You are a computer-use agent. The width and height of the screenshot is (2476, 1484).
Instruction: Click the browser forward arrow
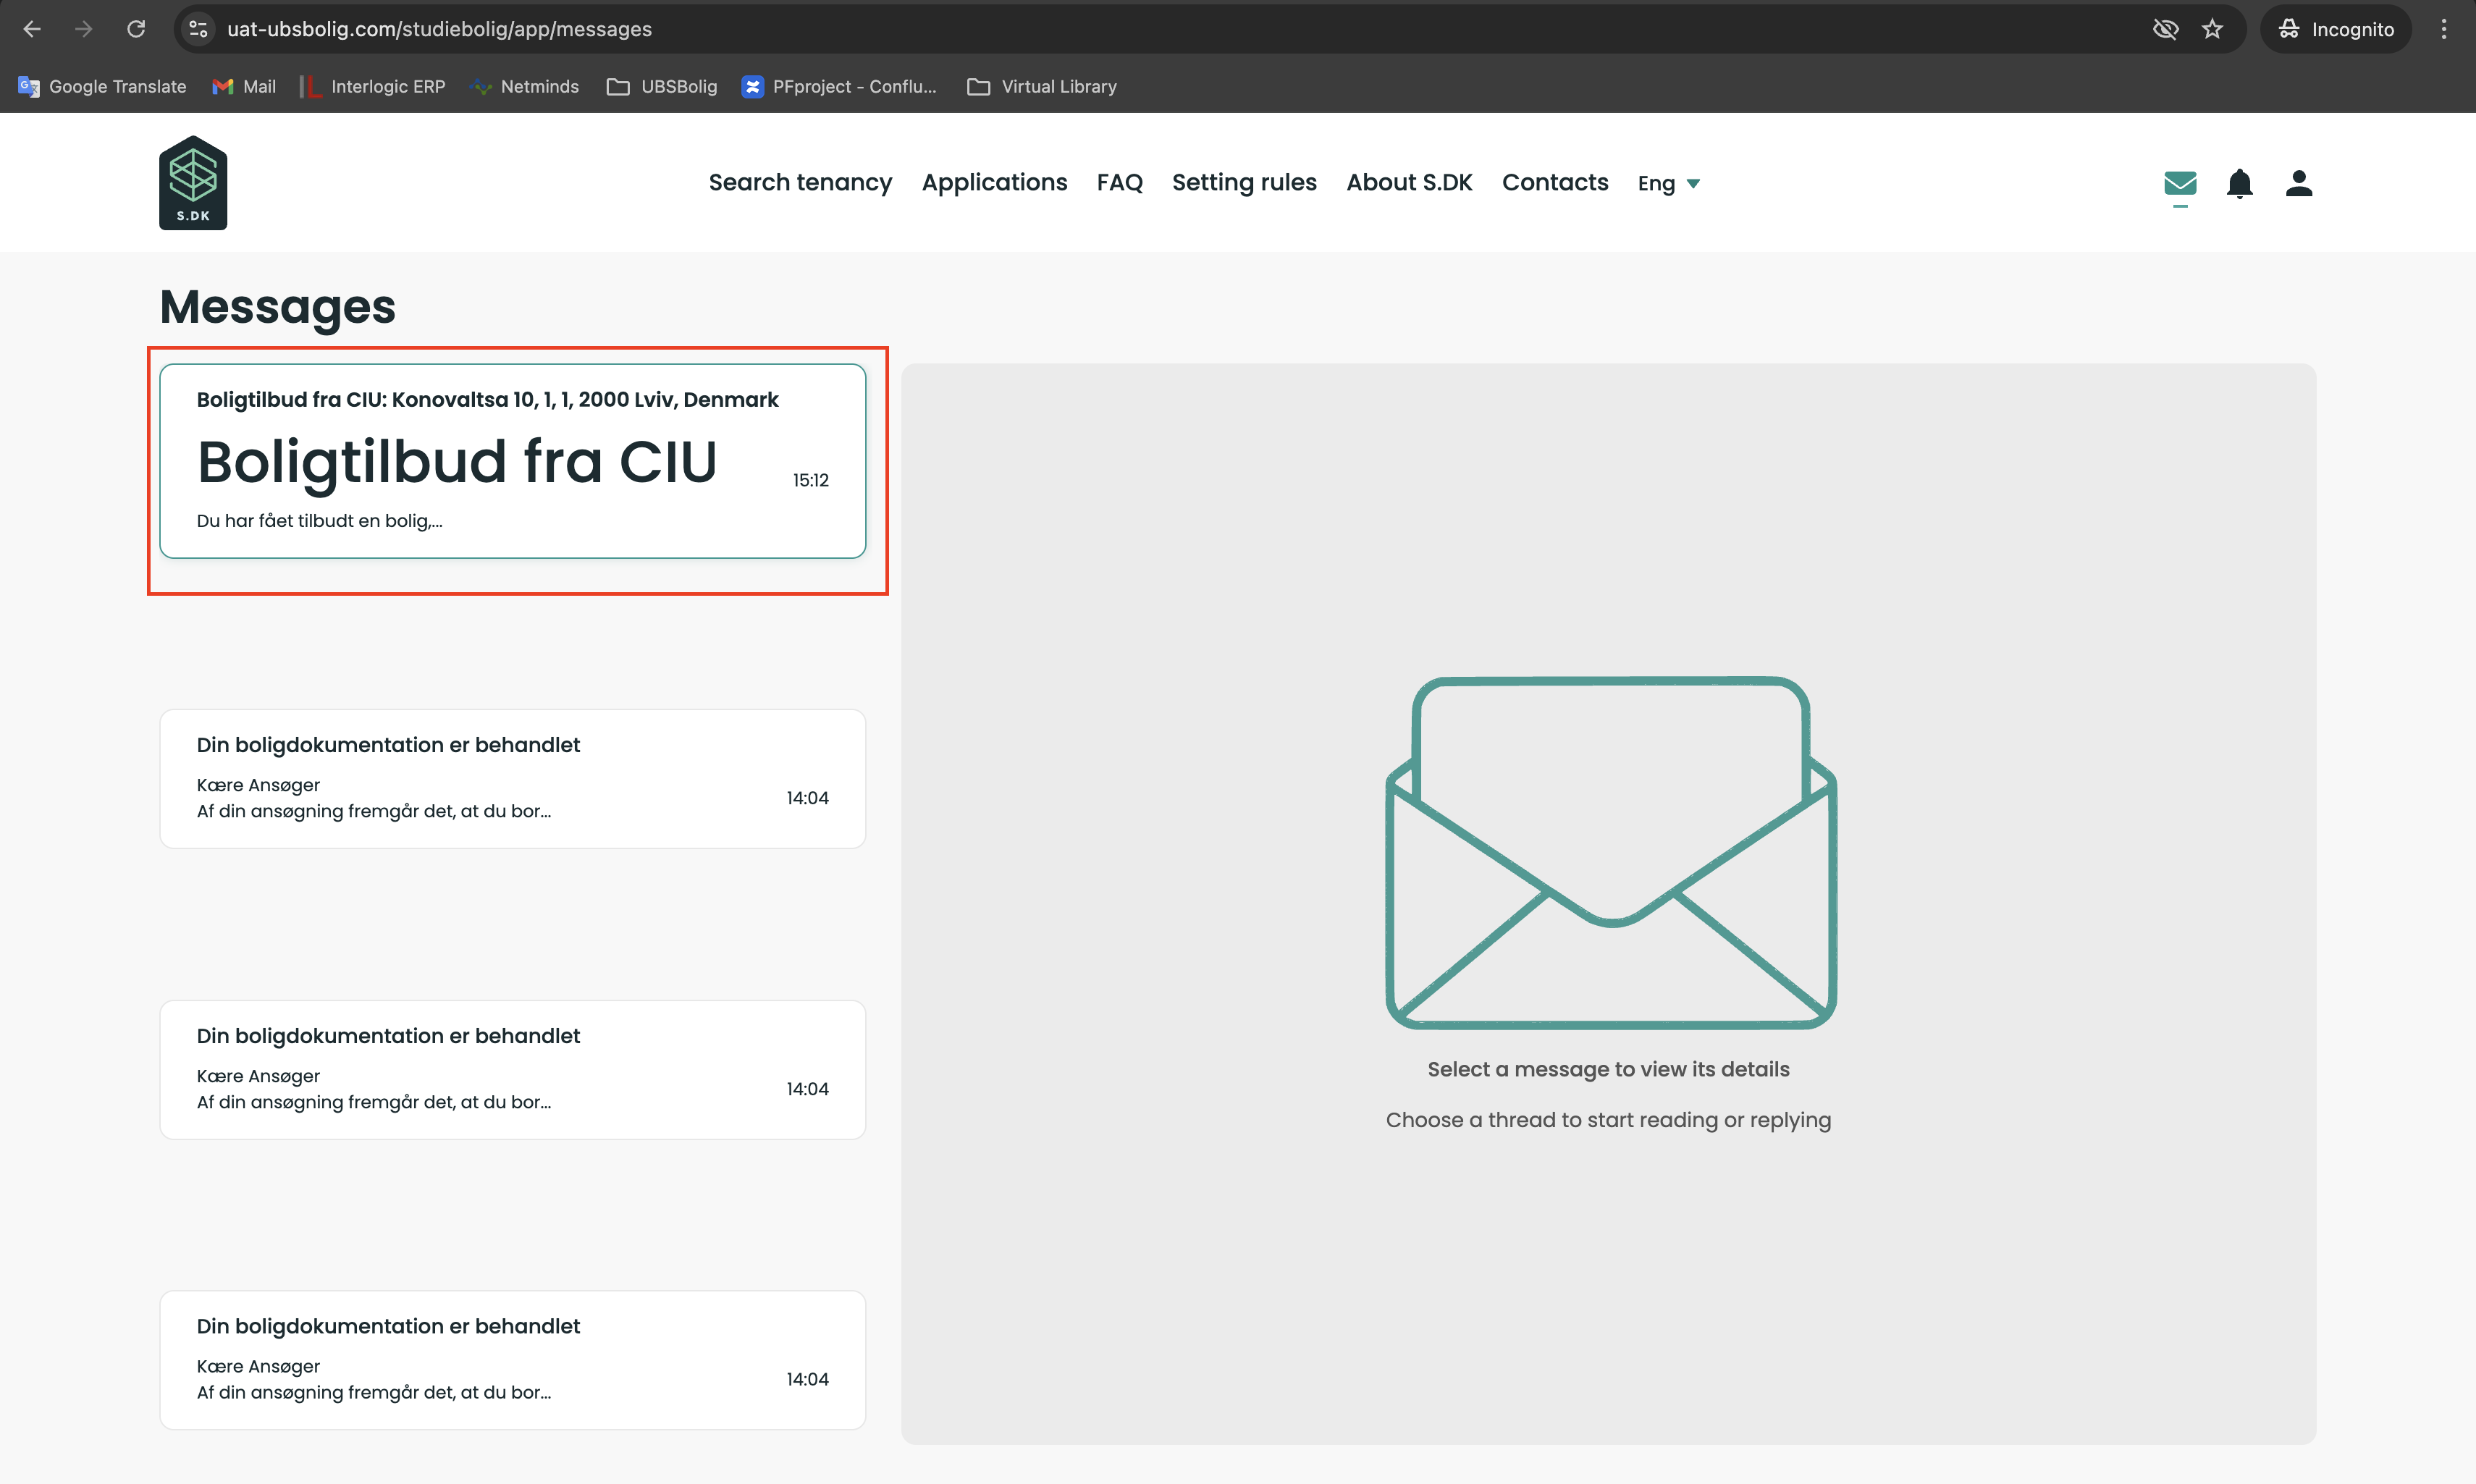tap(84, 29)
